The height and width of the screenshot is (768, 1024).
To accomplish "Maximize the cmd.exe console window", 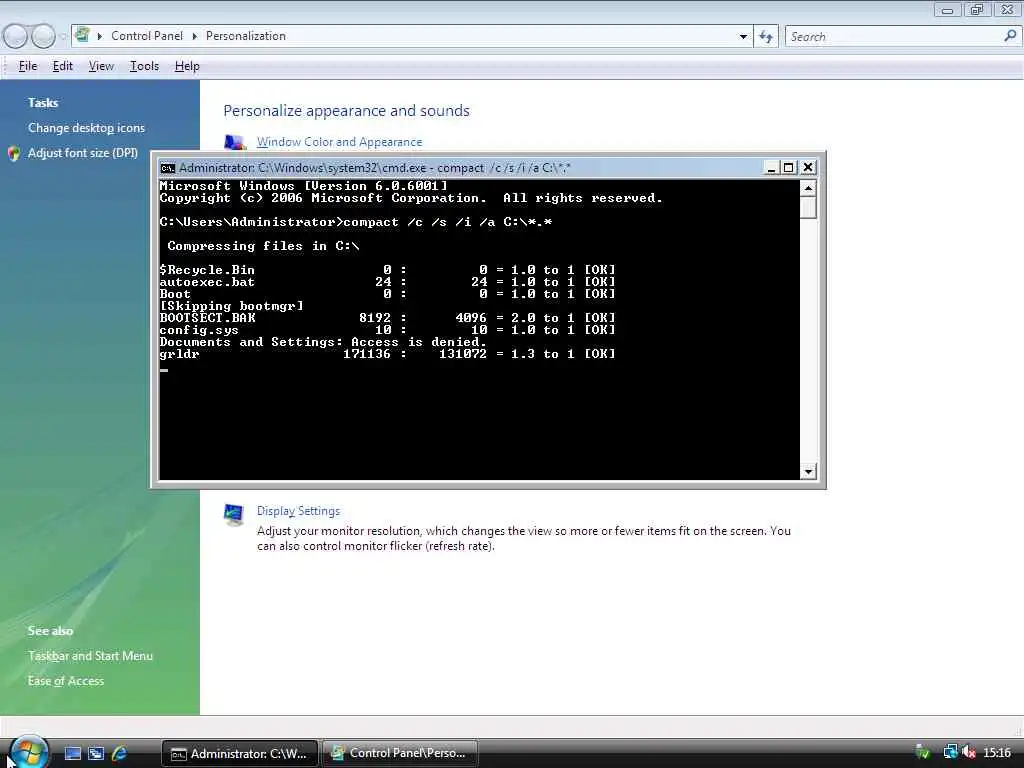I will pos(789,168).
